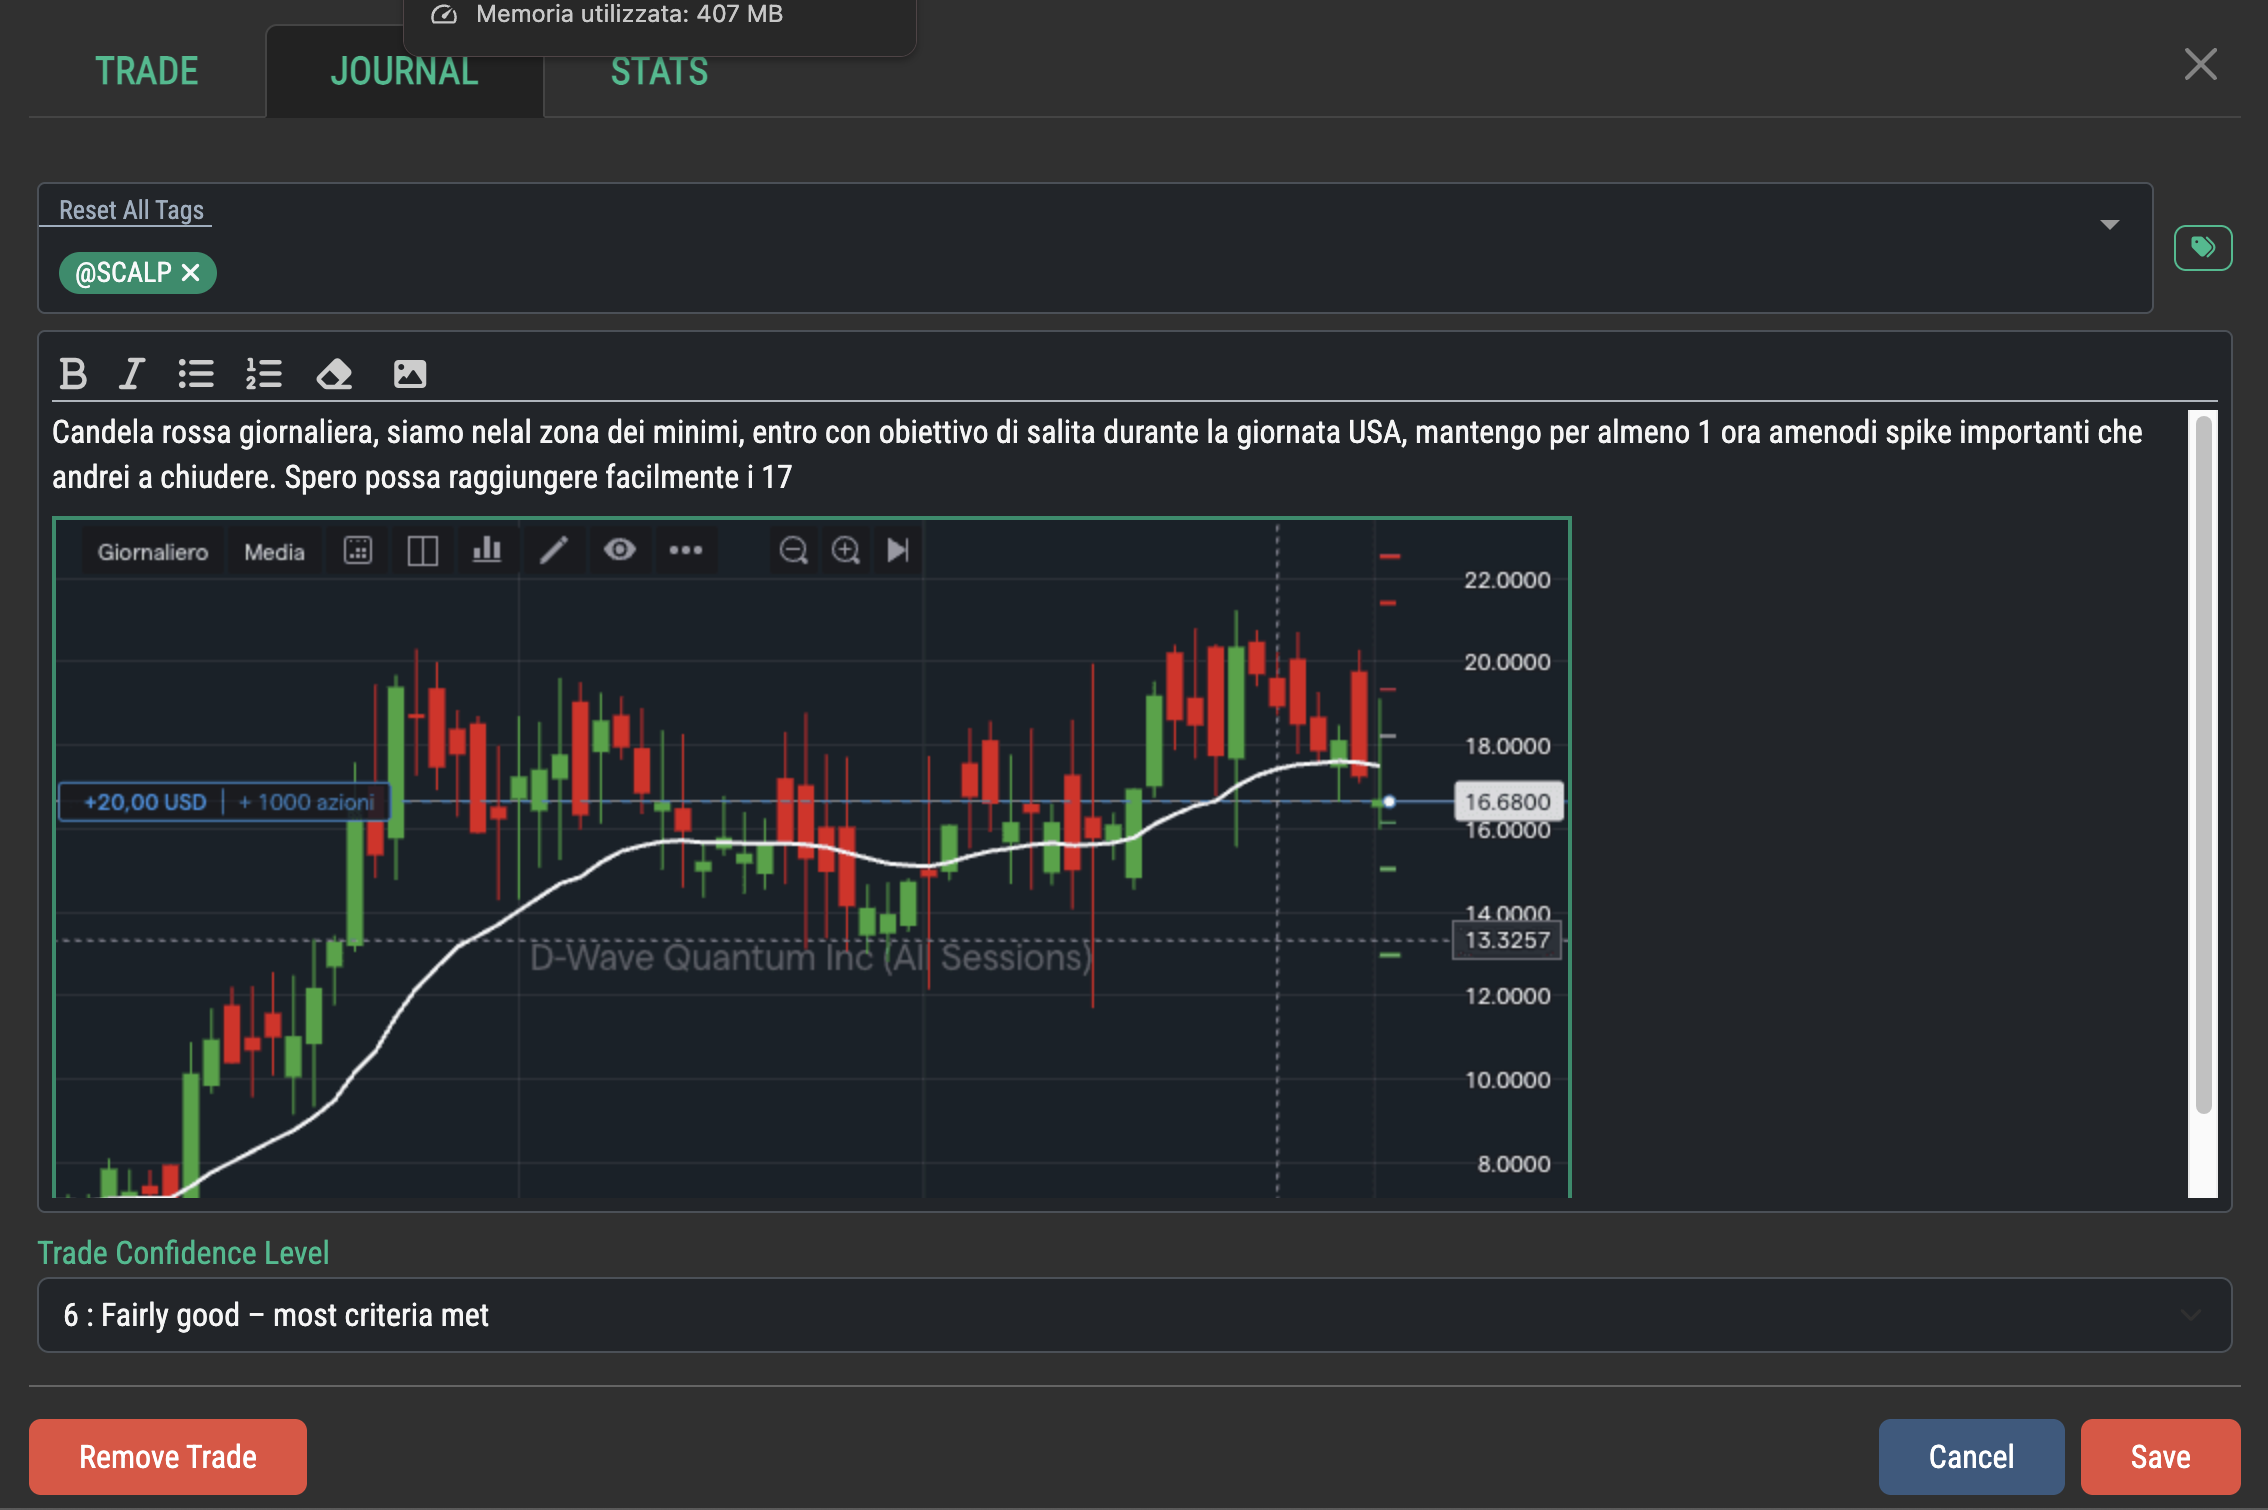Click the Cancel button
Image resolution: width=2268 pixels, height=1510 pixels.
[1970, 1457]
